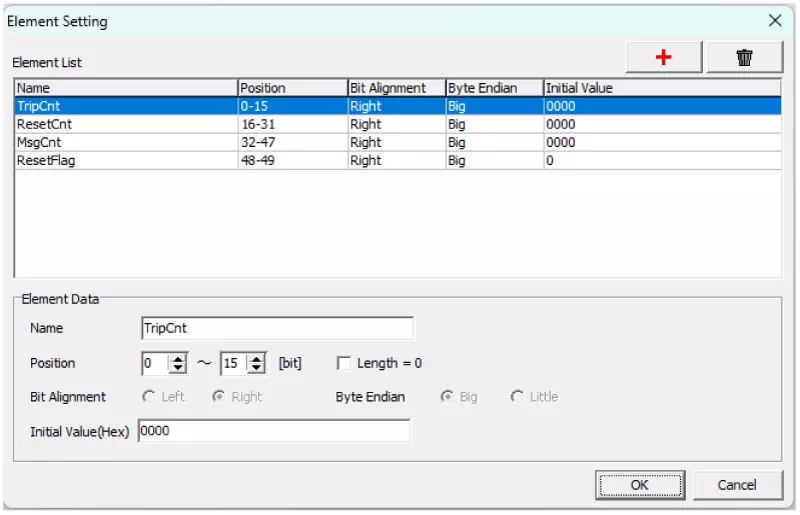Sort by Position column header
The width and height of the screenshot is (800, 515).
pos(293,88)
